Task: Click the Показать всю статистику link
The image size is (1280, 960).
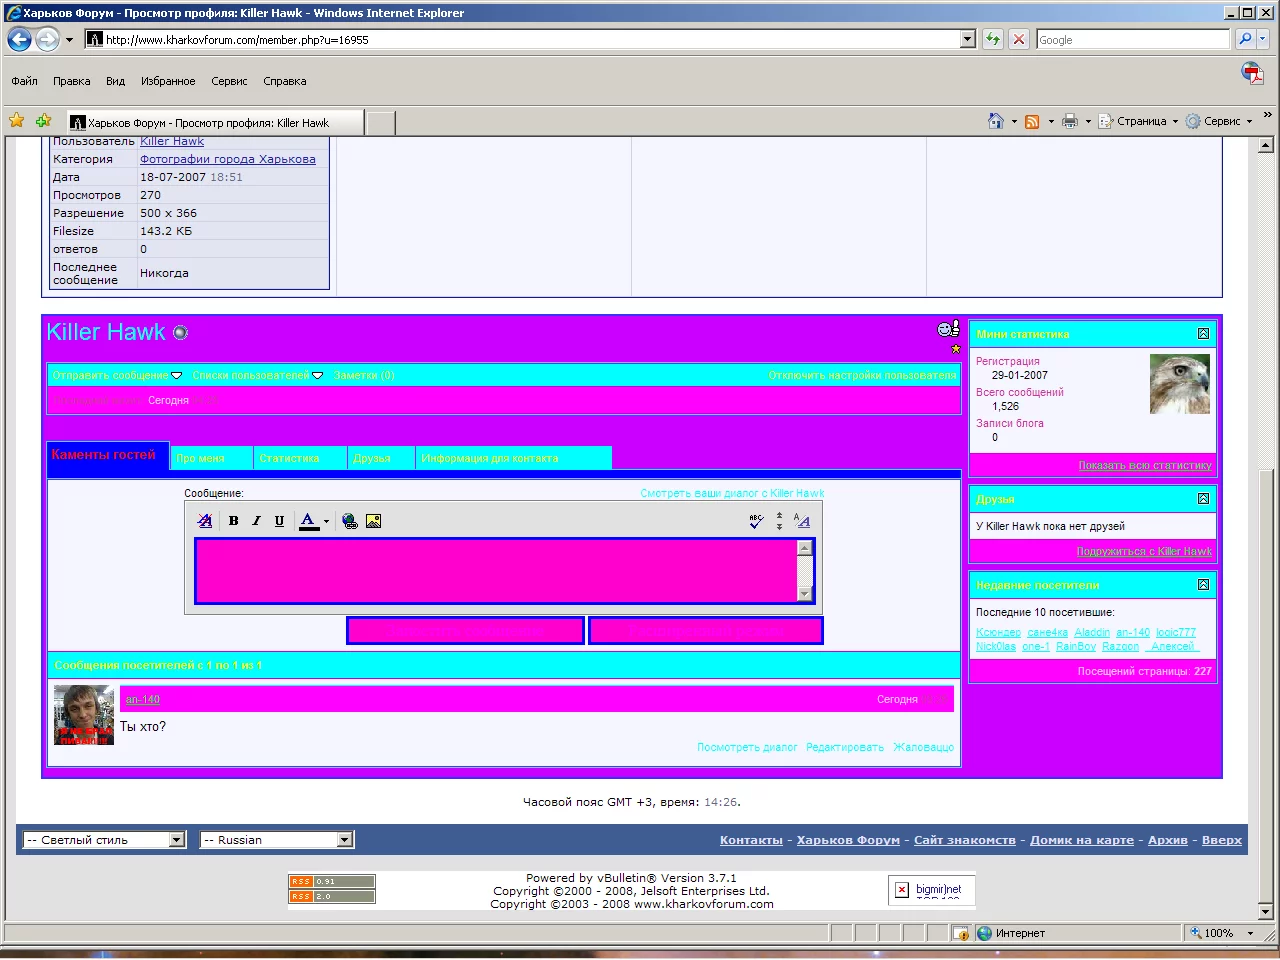Action: [x=1144, y=465]
